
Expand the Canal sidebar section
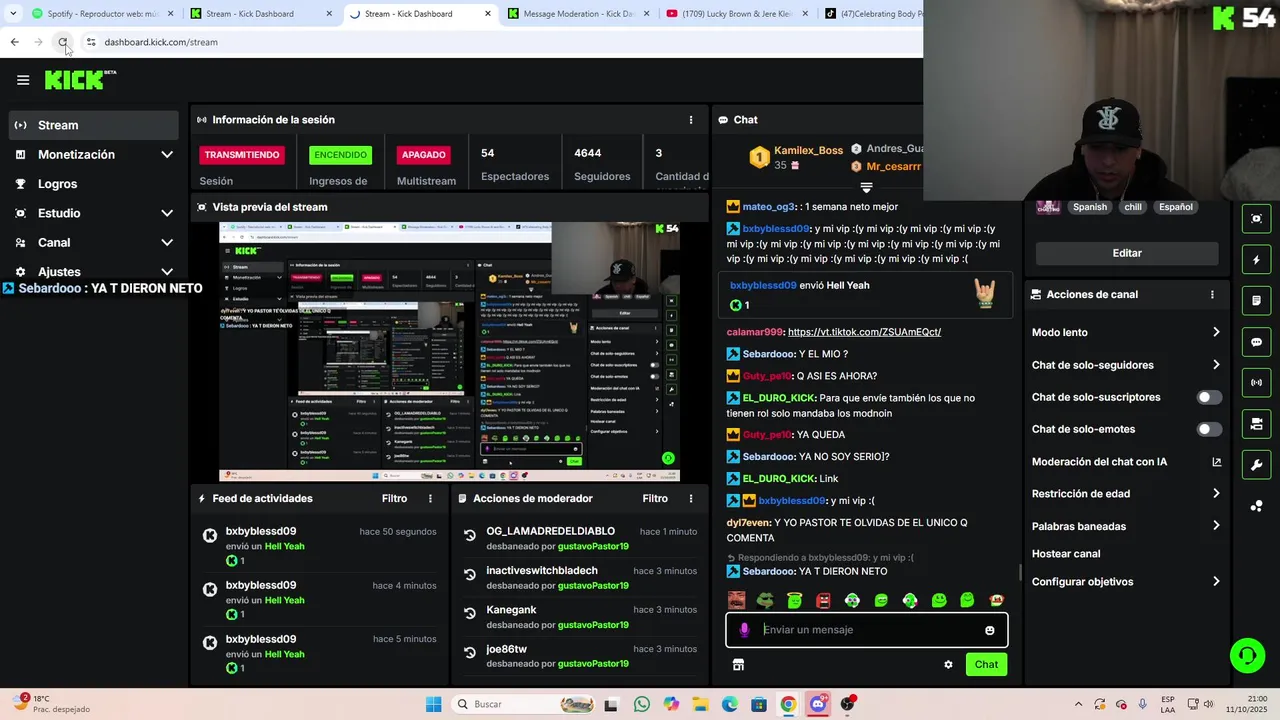167,242
